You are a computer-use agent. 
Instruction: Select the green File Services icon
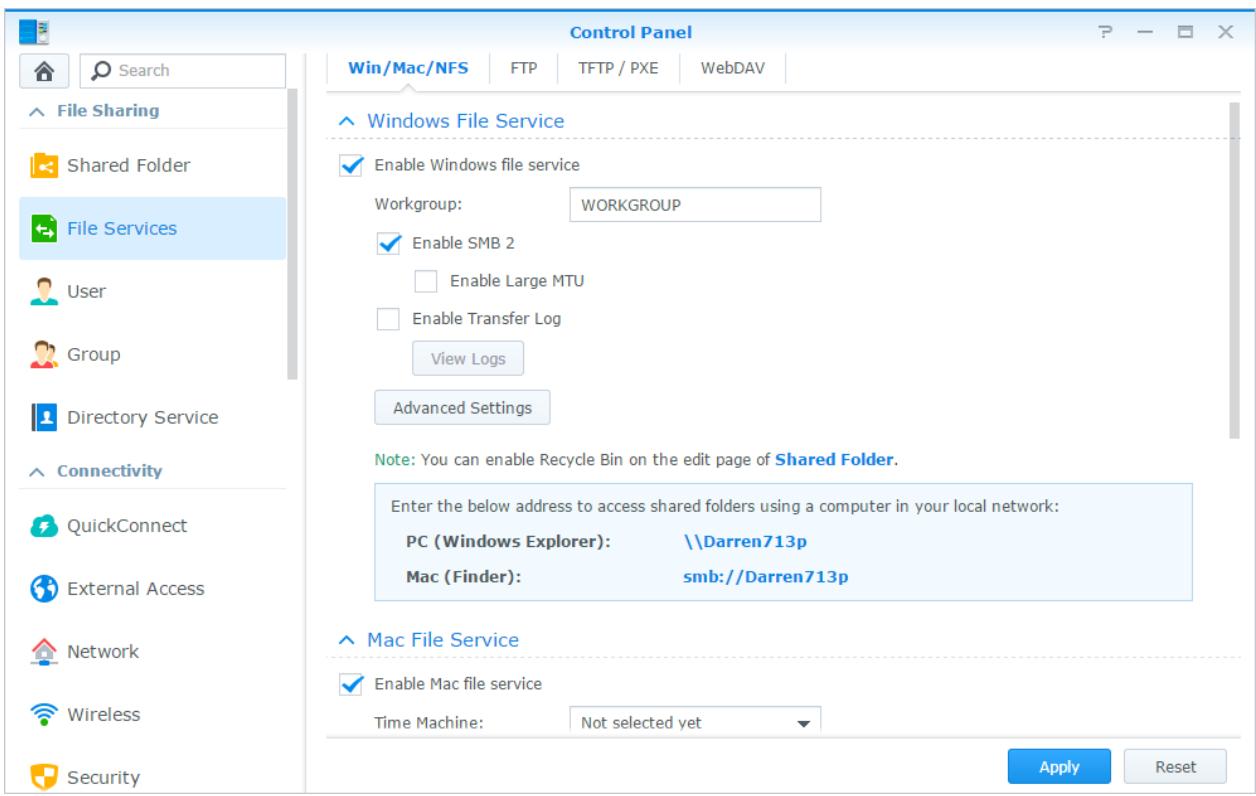point(44,229)
